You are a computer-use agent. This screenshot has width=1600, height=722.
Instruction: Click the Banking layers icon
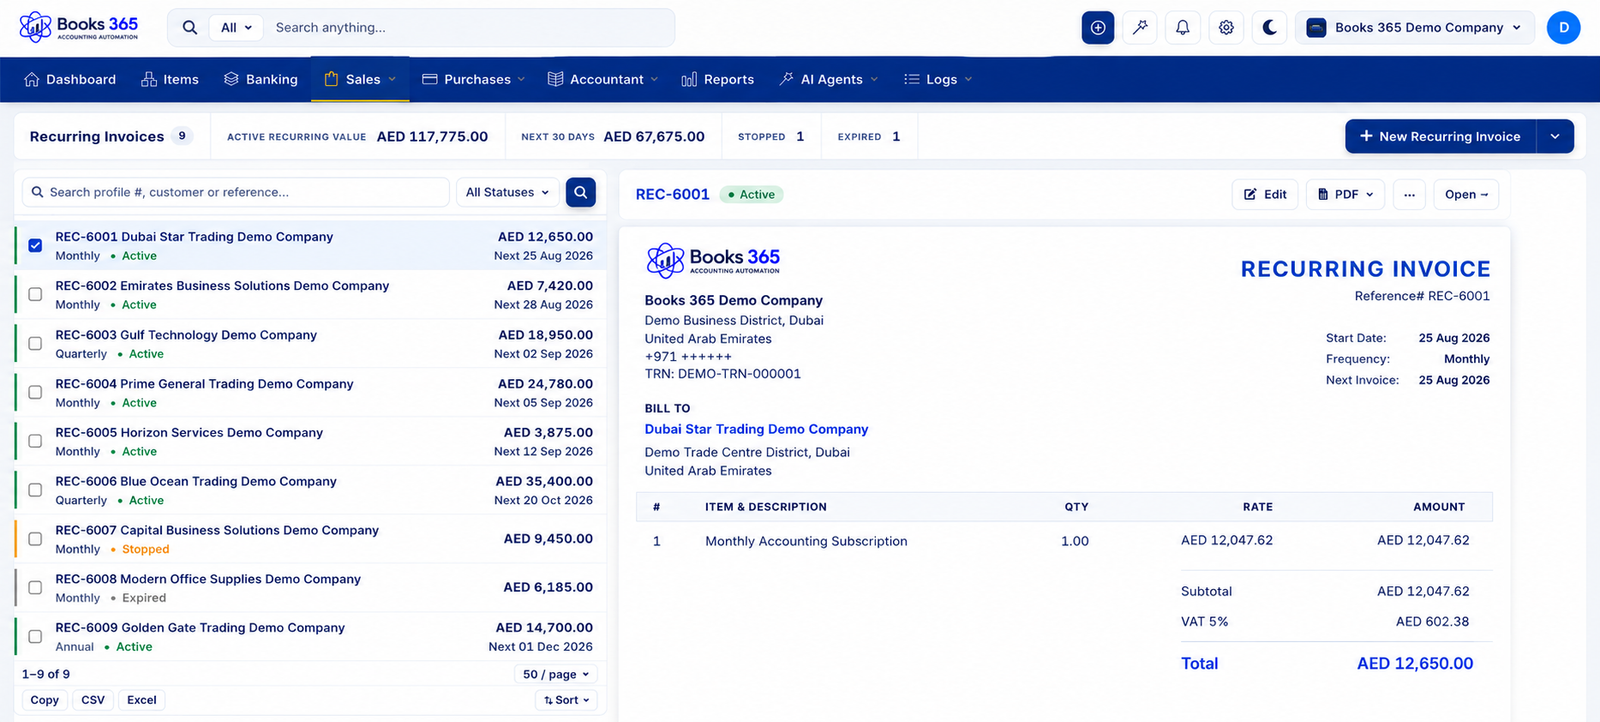[x=231, y=79]
